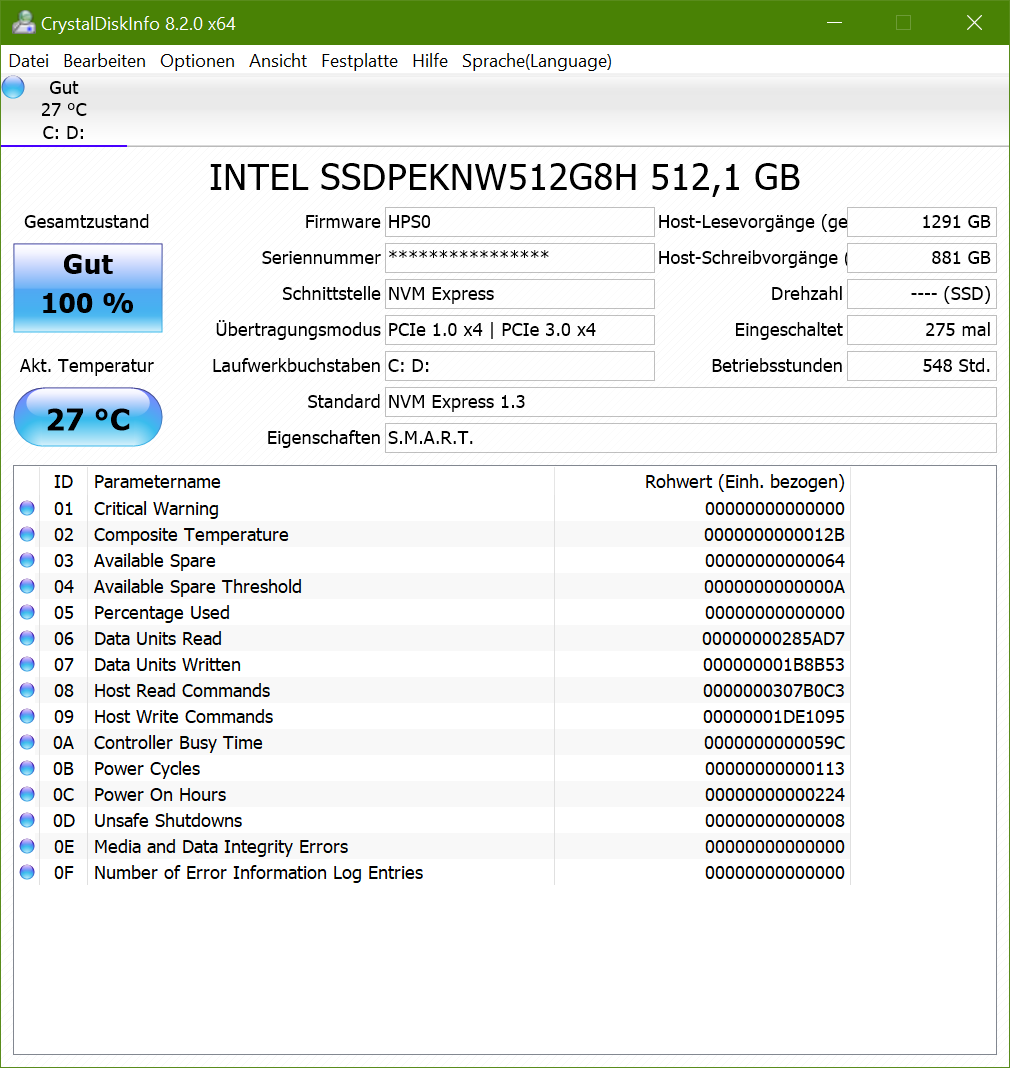Click the status orb for Host Read Commands

click(27, 690)
